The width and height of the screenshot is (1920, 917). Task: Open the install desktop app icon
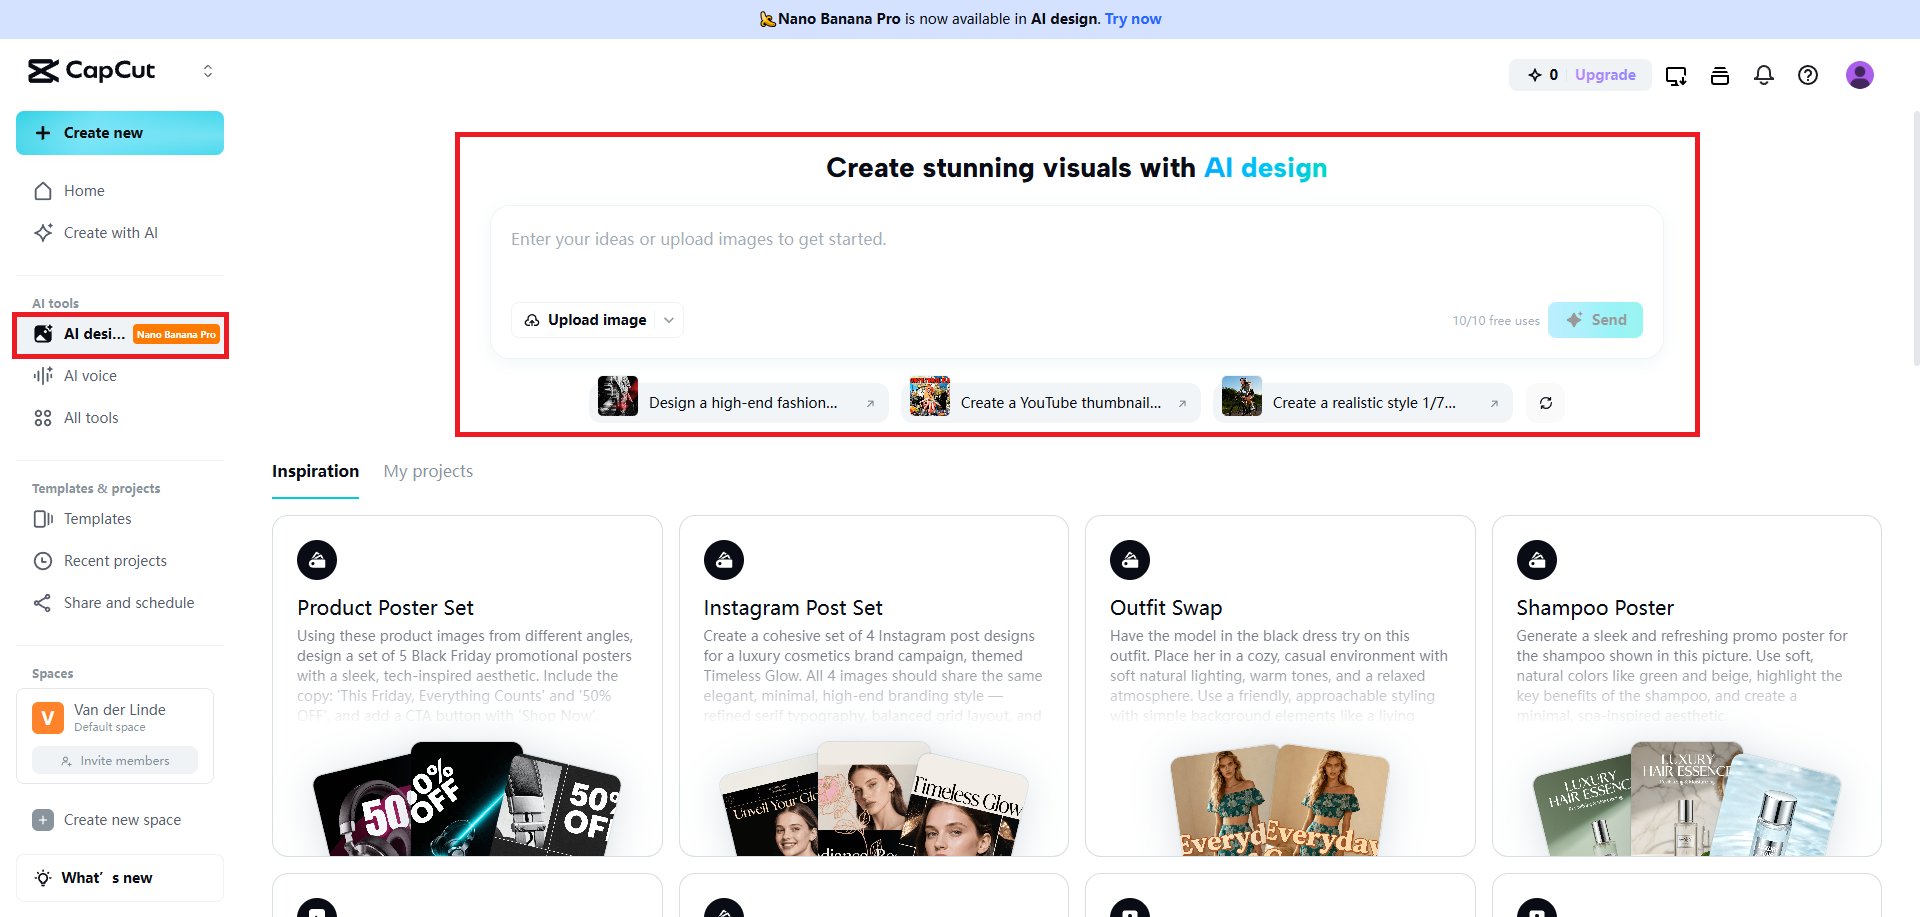1676,75
